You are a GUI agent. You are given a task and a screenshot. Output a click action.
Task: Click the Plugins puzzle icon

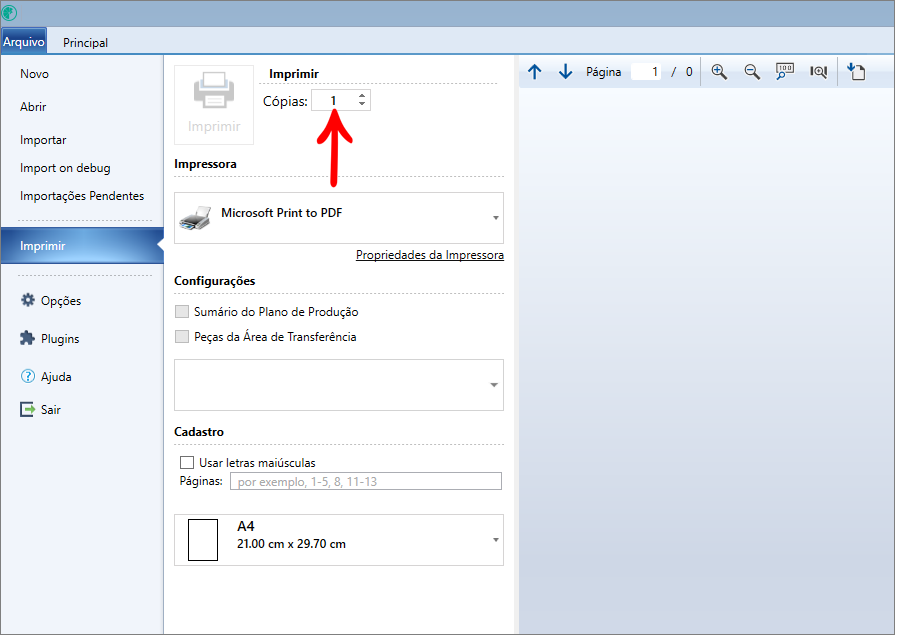pos(27,339)
